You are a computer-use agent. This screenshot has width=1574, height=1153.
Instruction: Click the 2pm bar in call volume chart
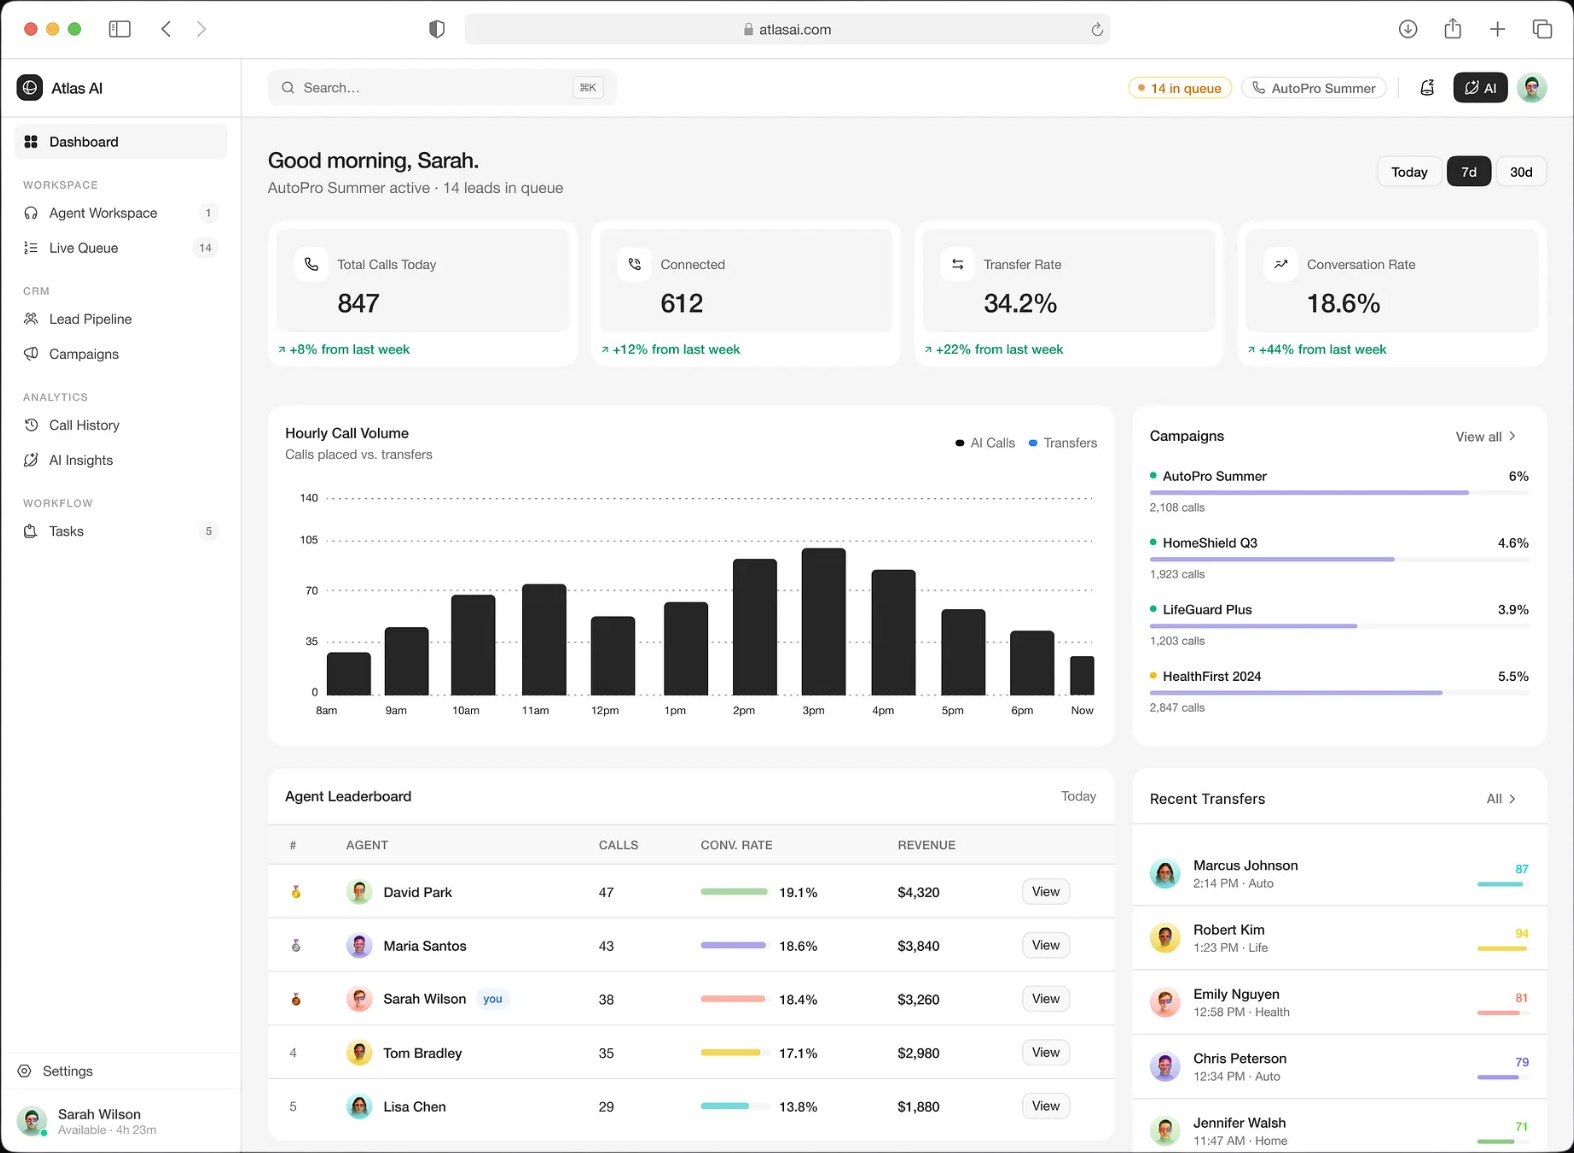point(755,627)
